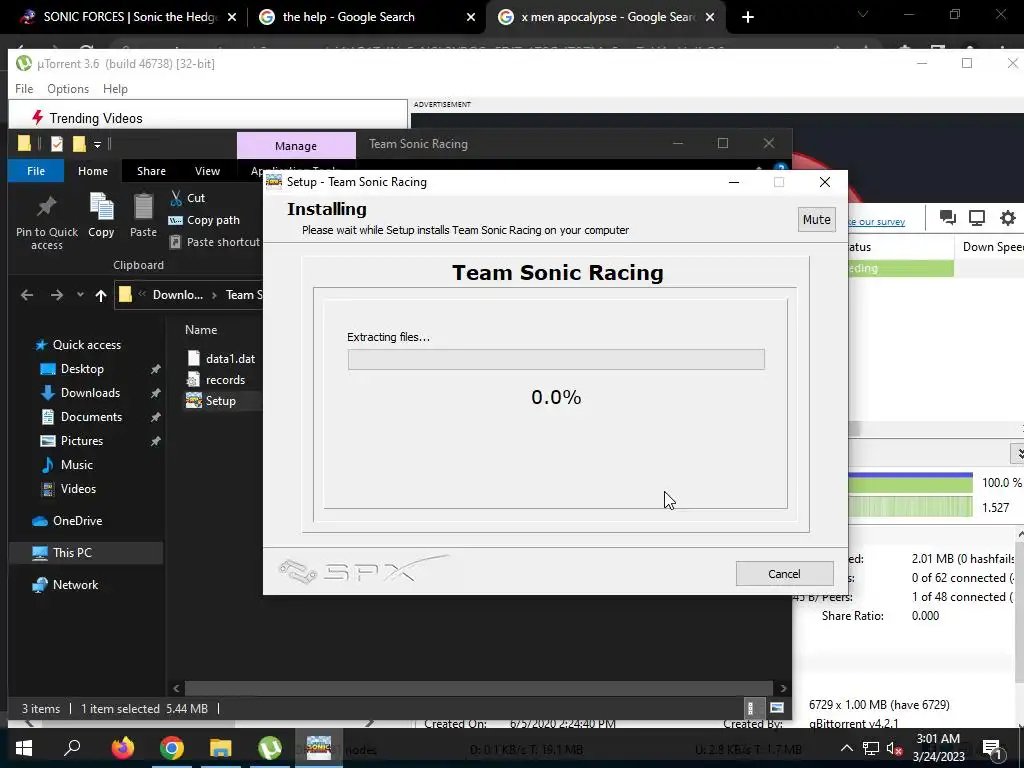Viewport: 1024px width, 768px height.
Task: Click the horizontal scrollbar in File Explorer
Action: 479,688
